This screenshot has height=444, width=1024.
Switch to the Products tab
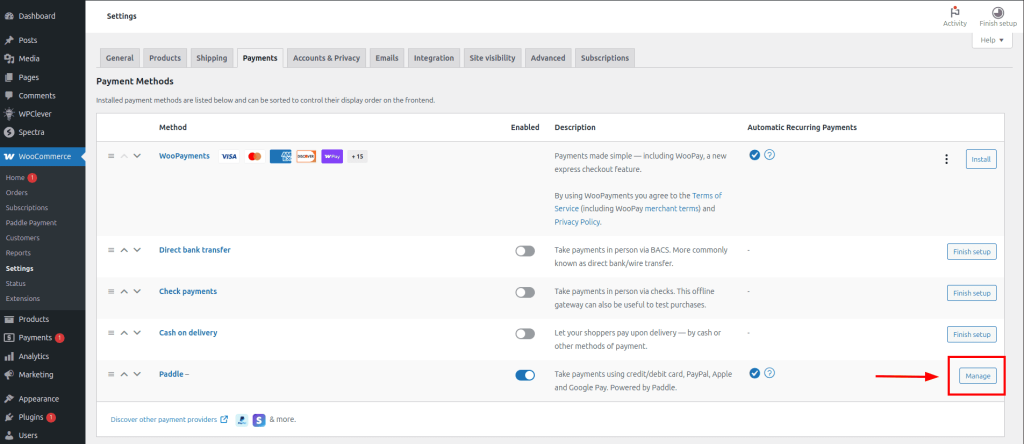point(165,58)
